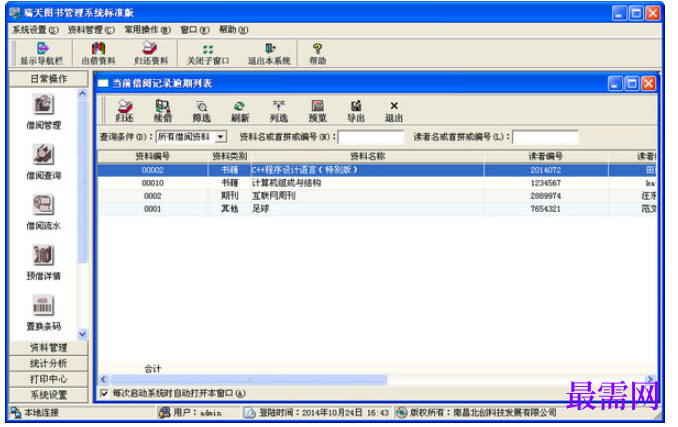Toggle 每次启动系统时自动打开本窗口 checkbox
Image resolution: width=678 pixels, height=427 pixels.
coord(104,393)
